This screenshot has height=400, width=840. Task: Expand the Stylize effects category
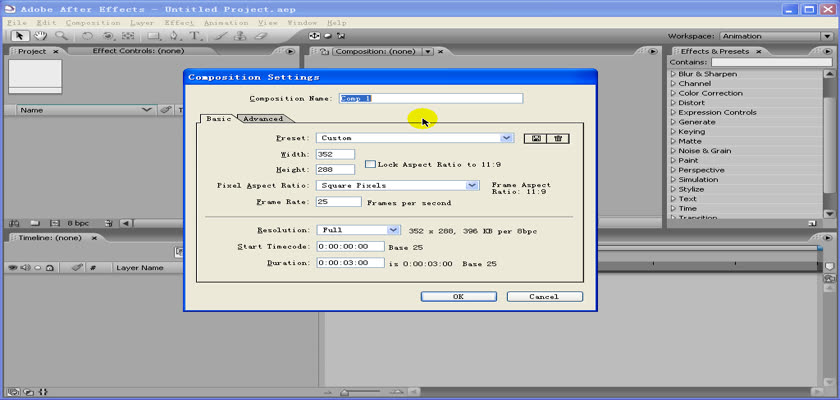click(x=673, y=190)
